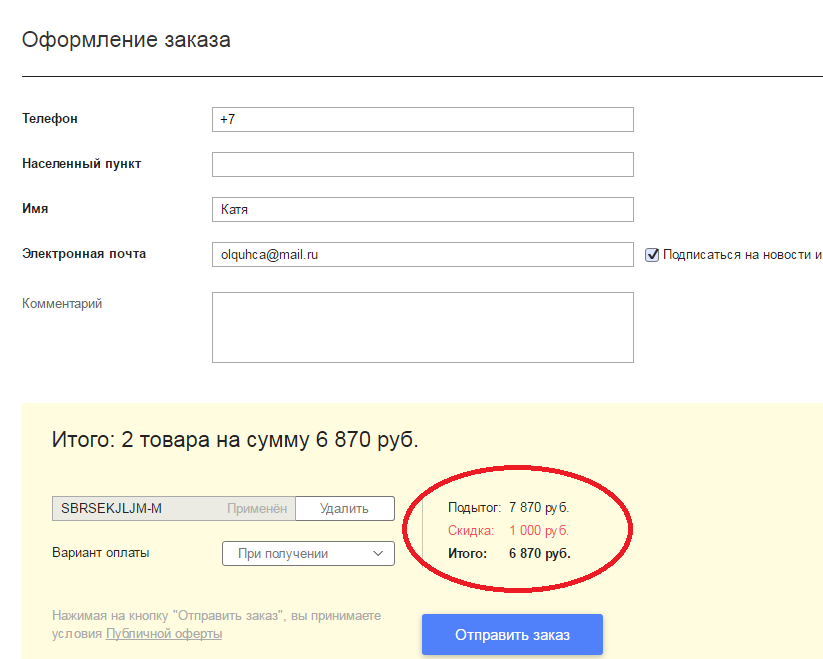Click the Комментарий text area
Screen dimensions: 823x659
[x=423, y=327]
